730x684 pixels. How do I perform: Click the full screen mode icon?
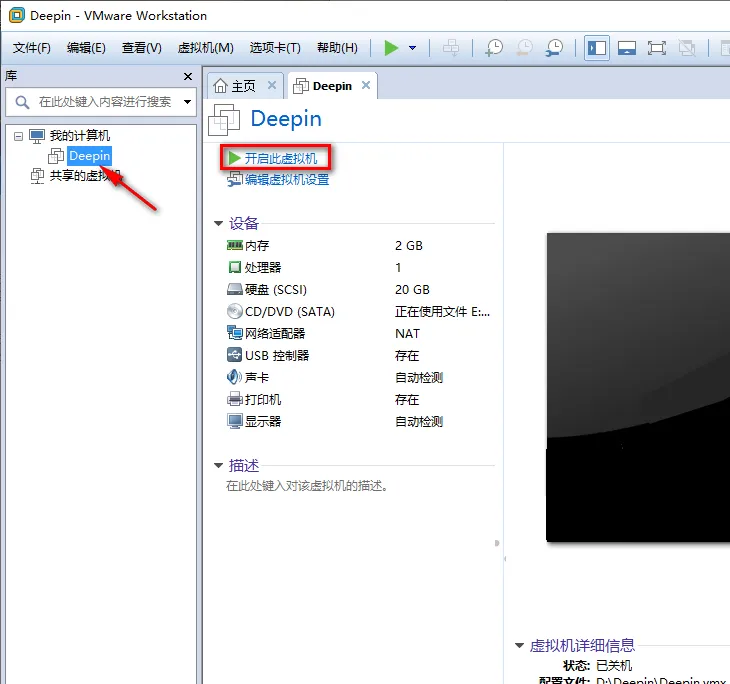(656, 47)
